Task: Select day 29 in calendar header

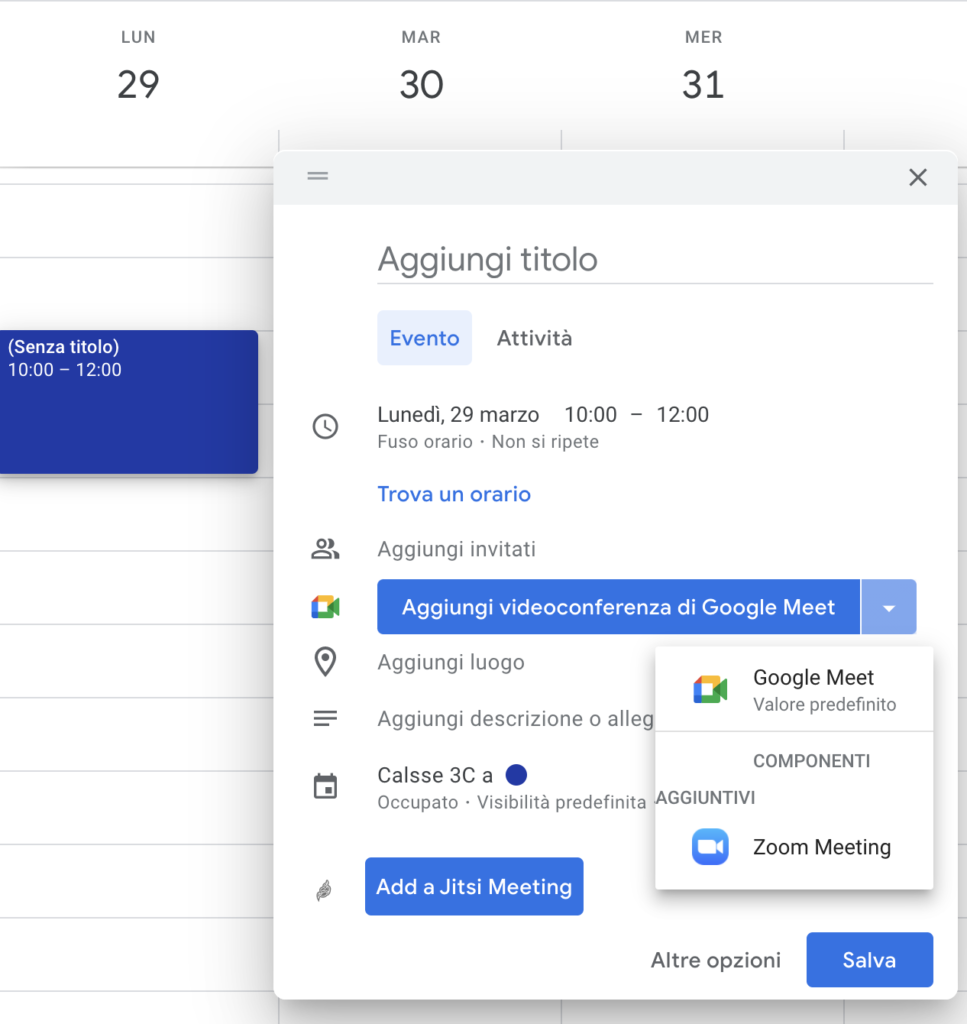Action: [138, 84]
